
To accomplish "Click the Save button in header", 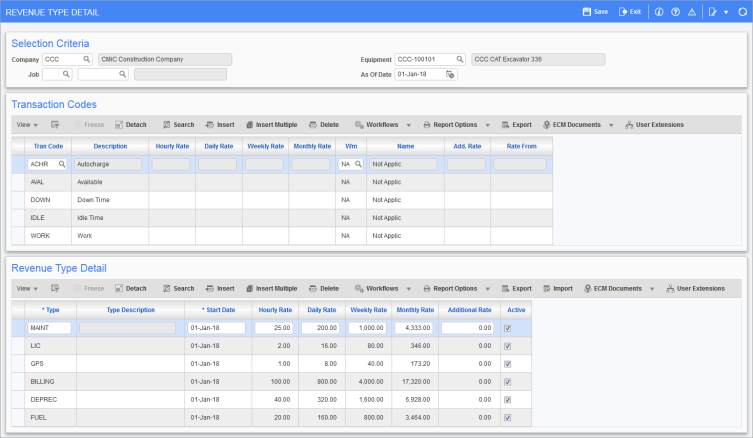I will pos(594,11).
